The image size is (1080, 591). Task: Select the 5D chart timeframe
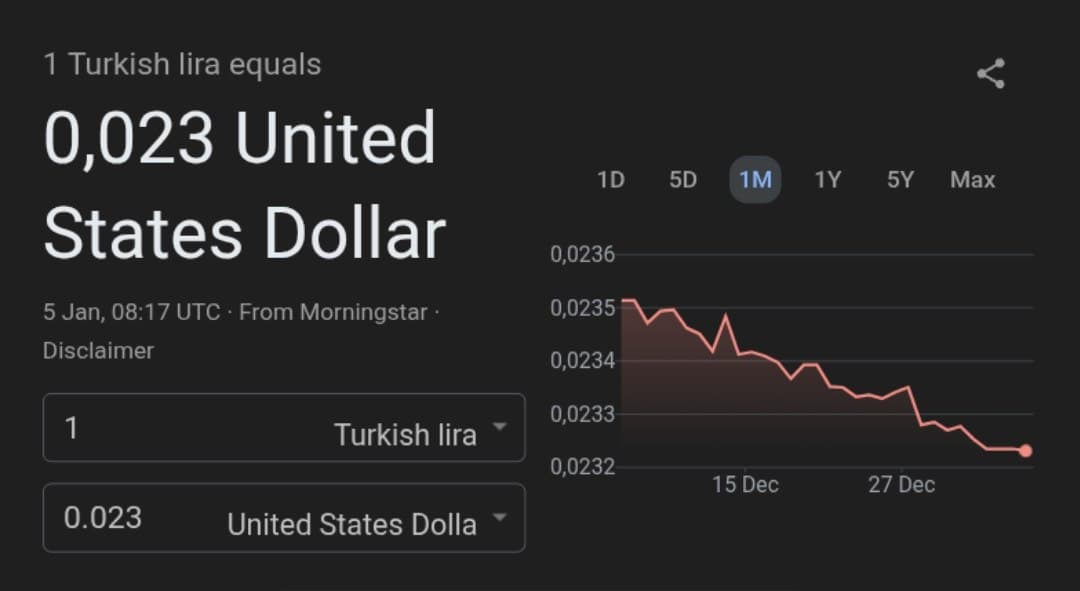coord(683,179)
